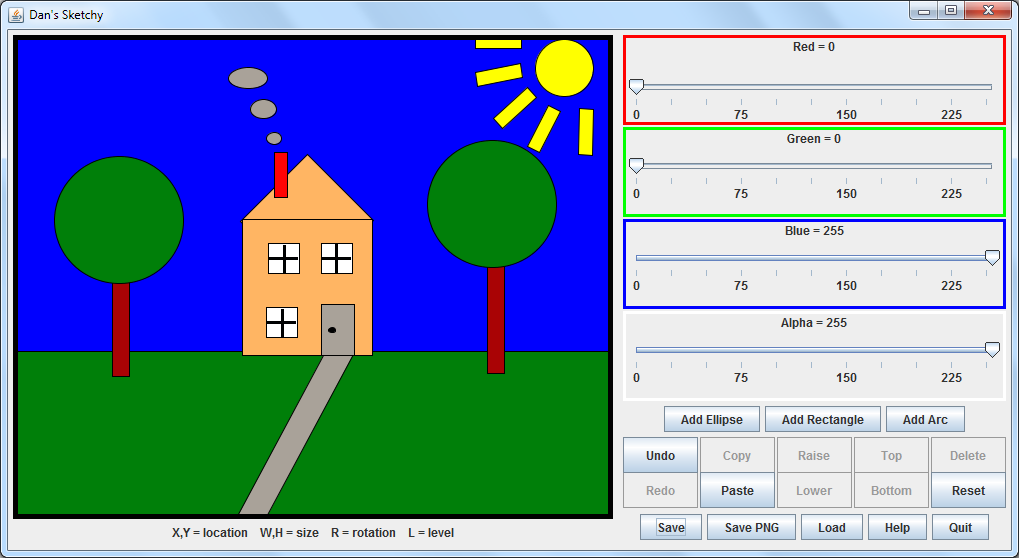1019x558 pixels.
Task: Select the right tree trunk
Action: pyautogui.click(x=496, y=320)
